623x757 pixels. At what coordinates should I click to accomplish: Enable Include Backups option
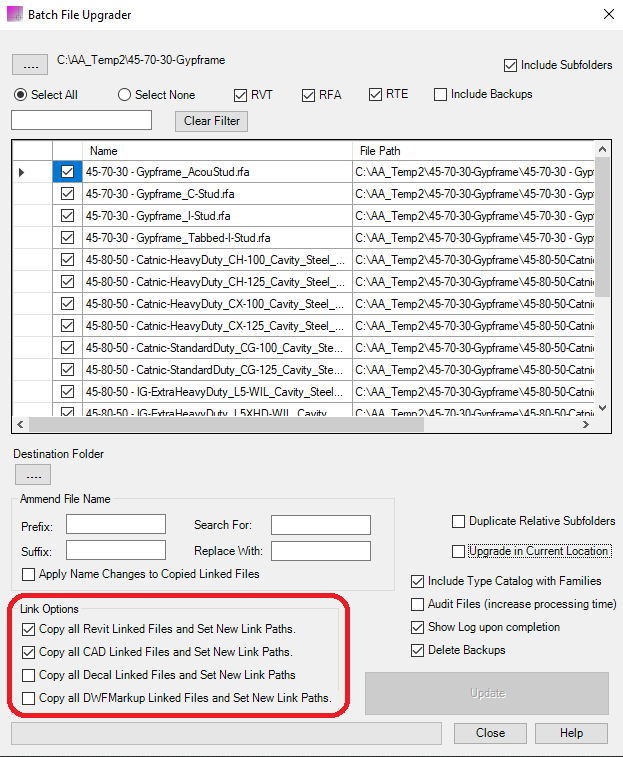(x=440, y=94)
